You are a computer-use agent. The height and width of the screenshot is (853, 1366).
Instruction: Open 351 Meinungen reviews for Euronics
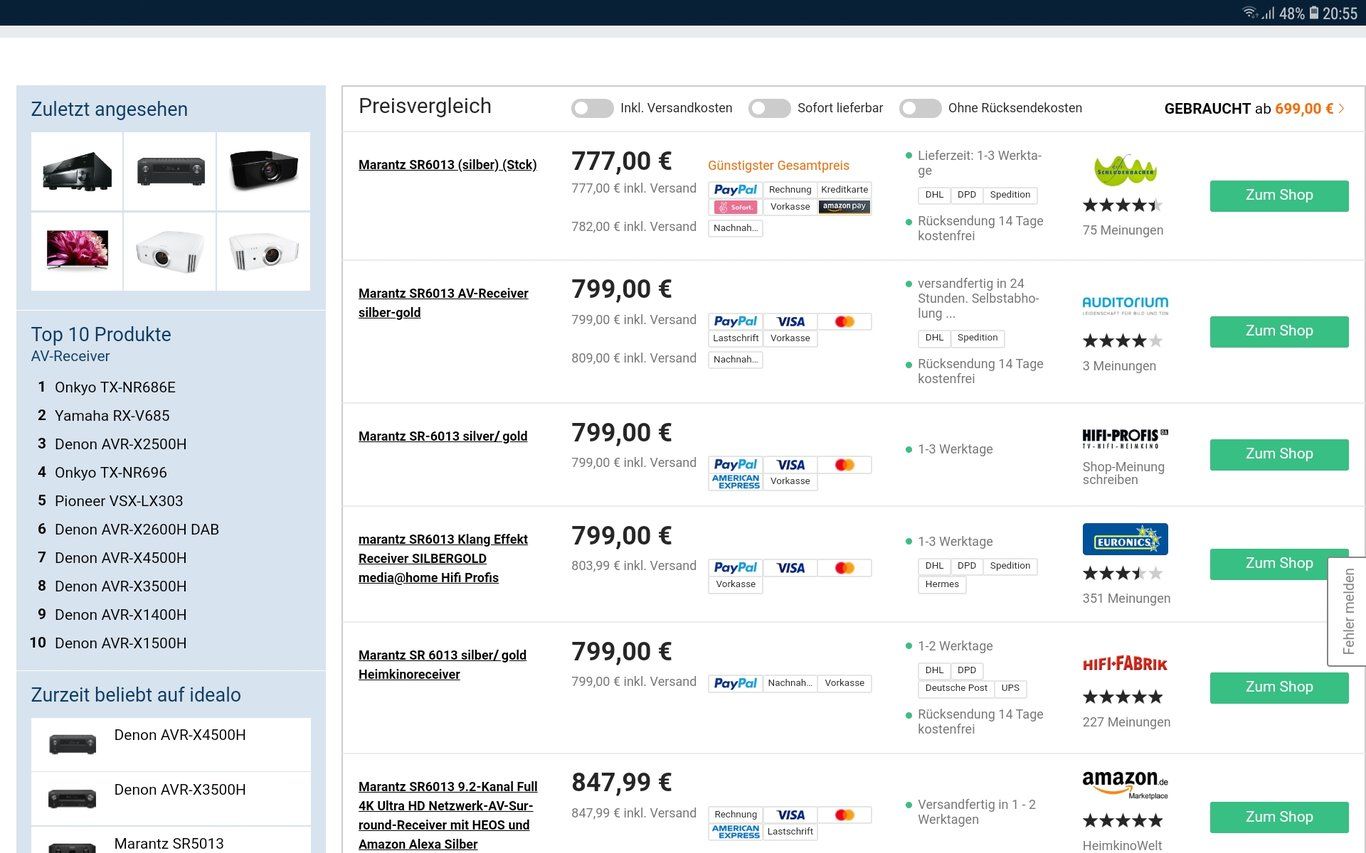click(1126, 599)
